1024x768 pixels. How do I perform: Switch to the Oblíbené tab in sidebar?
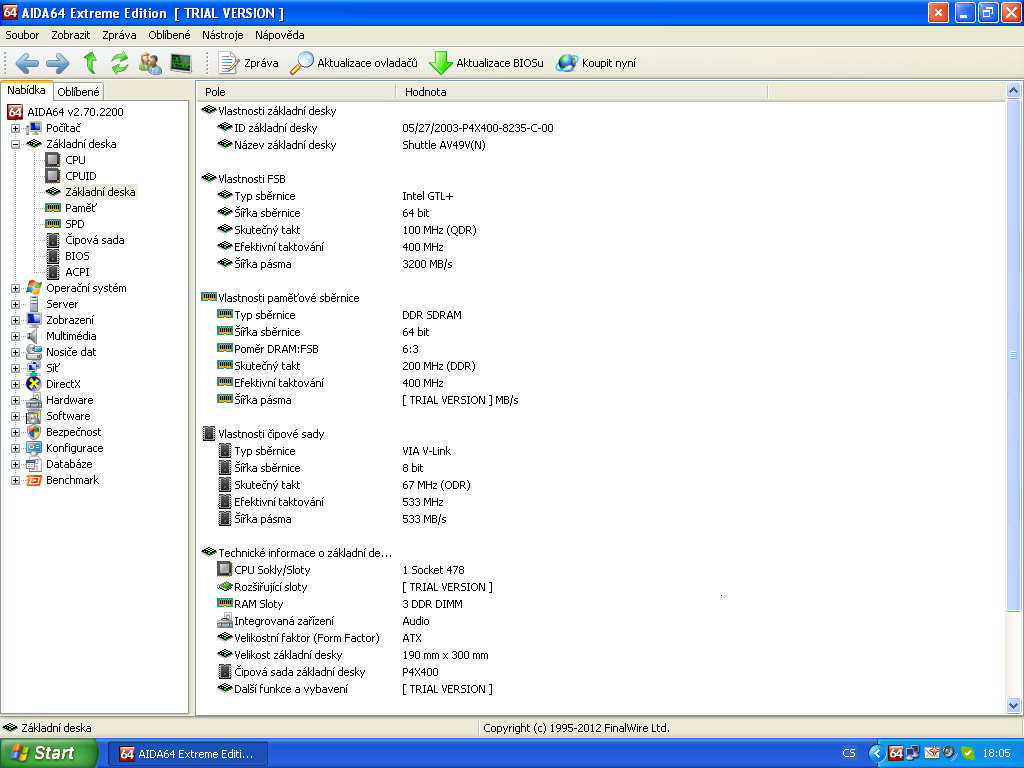tap(78, 92)
